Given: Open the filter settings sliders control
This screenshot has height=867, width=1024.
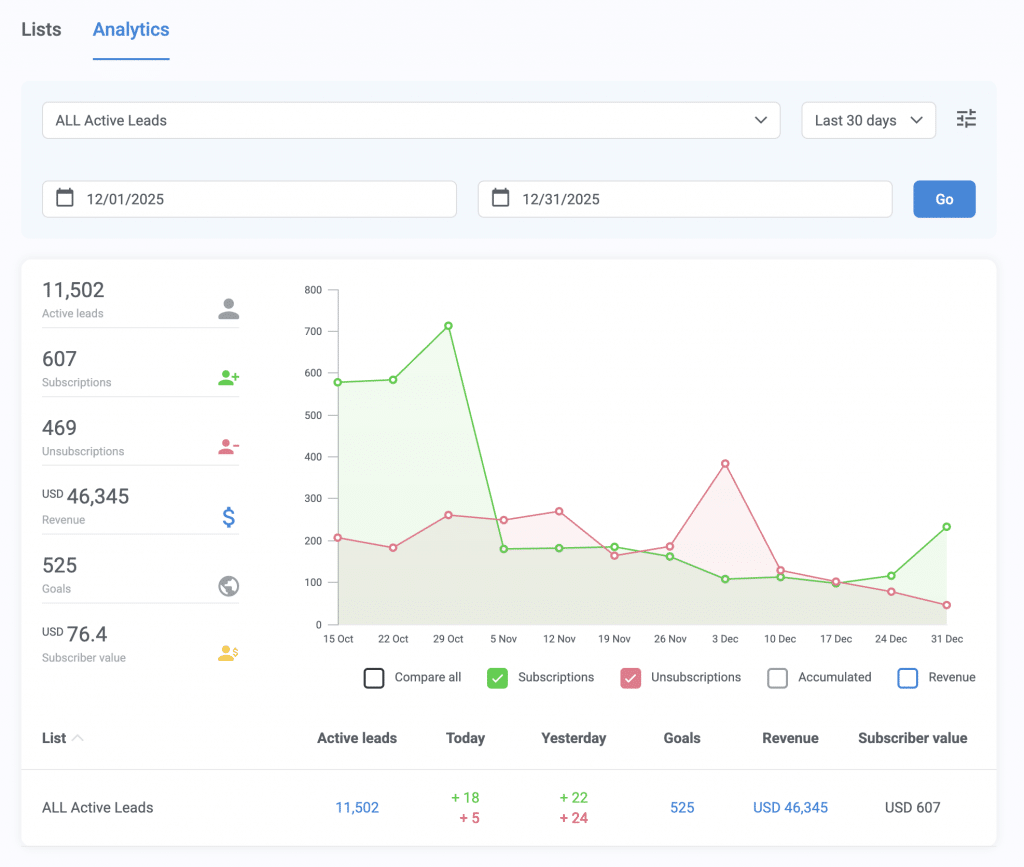Looking at the screenshot, I should (966, 118).
